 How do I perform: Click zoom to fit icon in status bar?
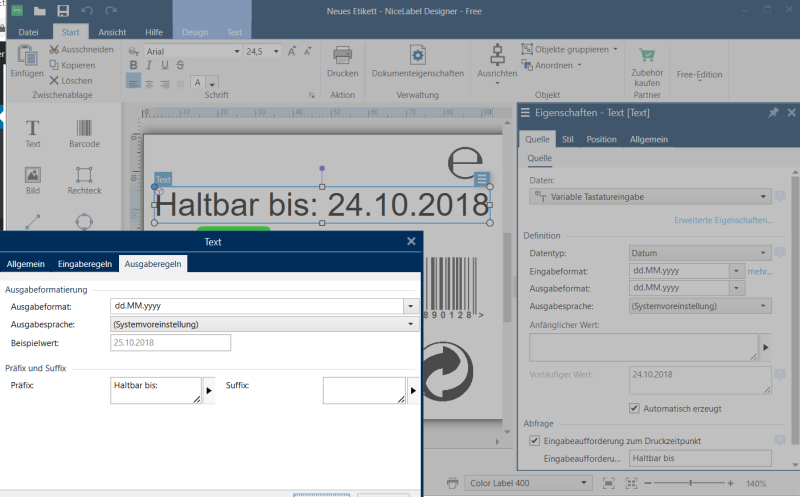[x=608, y=483]
